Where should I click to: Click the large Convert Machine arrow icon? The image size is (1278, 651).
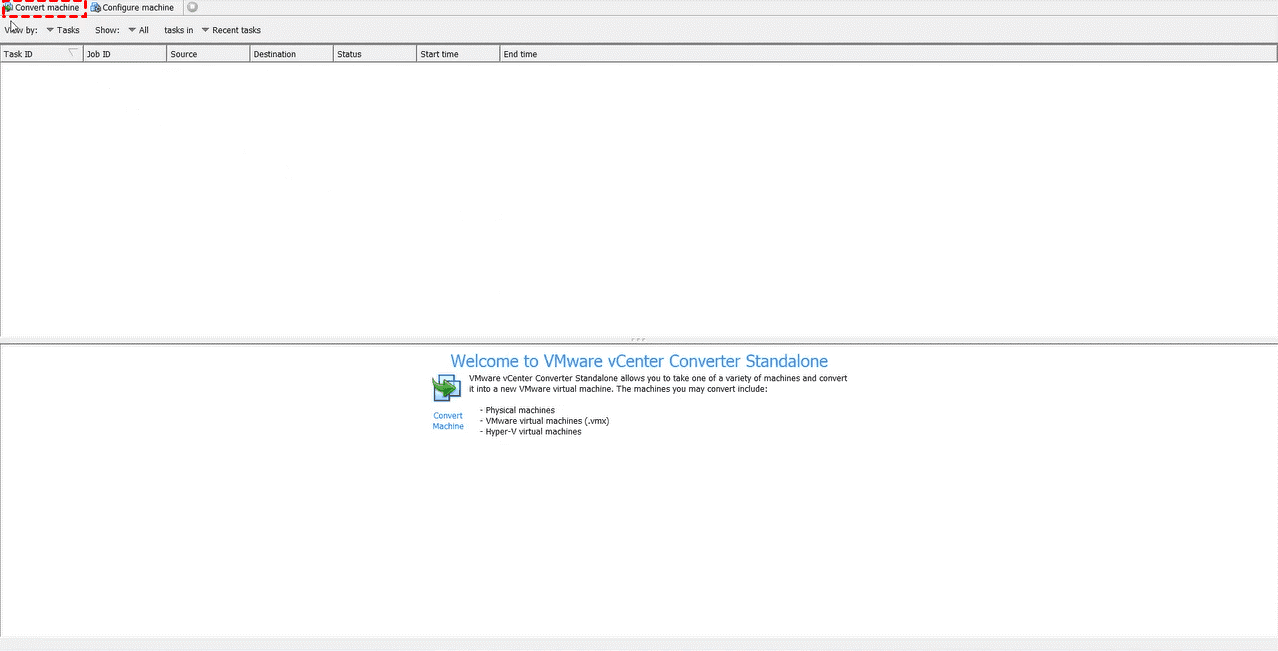[446, 388]
